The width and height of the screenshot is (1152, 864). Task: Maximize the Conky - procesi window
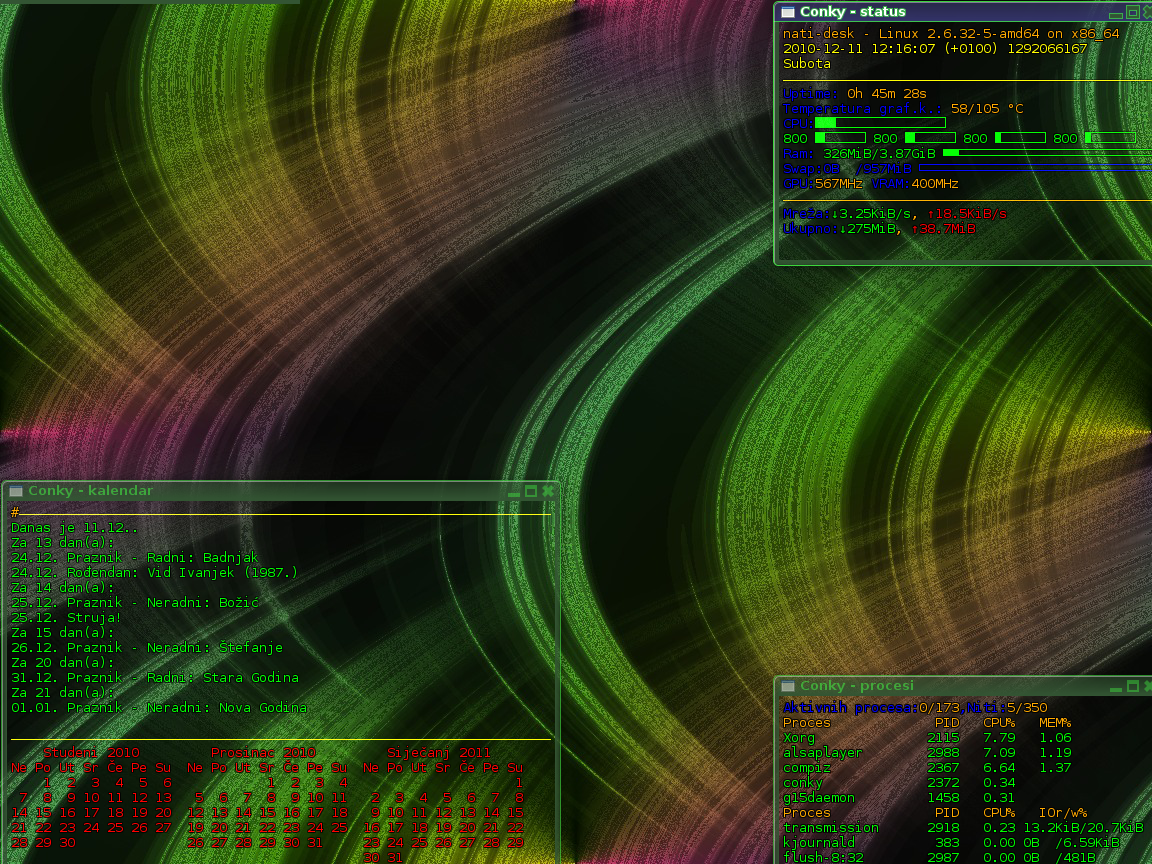coord(1132,686)
